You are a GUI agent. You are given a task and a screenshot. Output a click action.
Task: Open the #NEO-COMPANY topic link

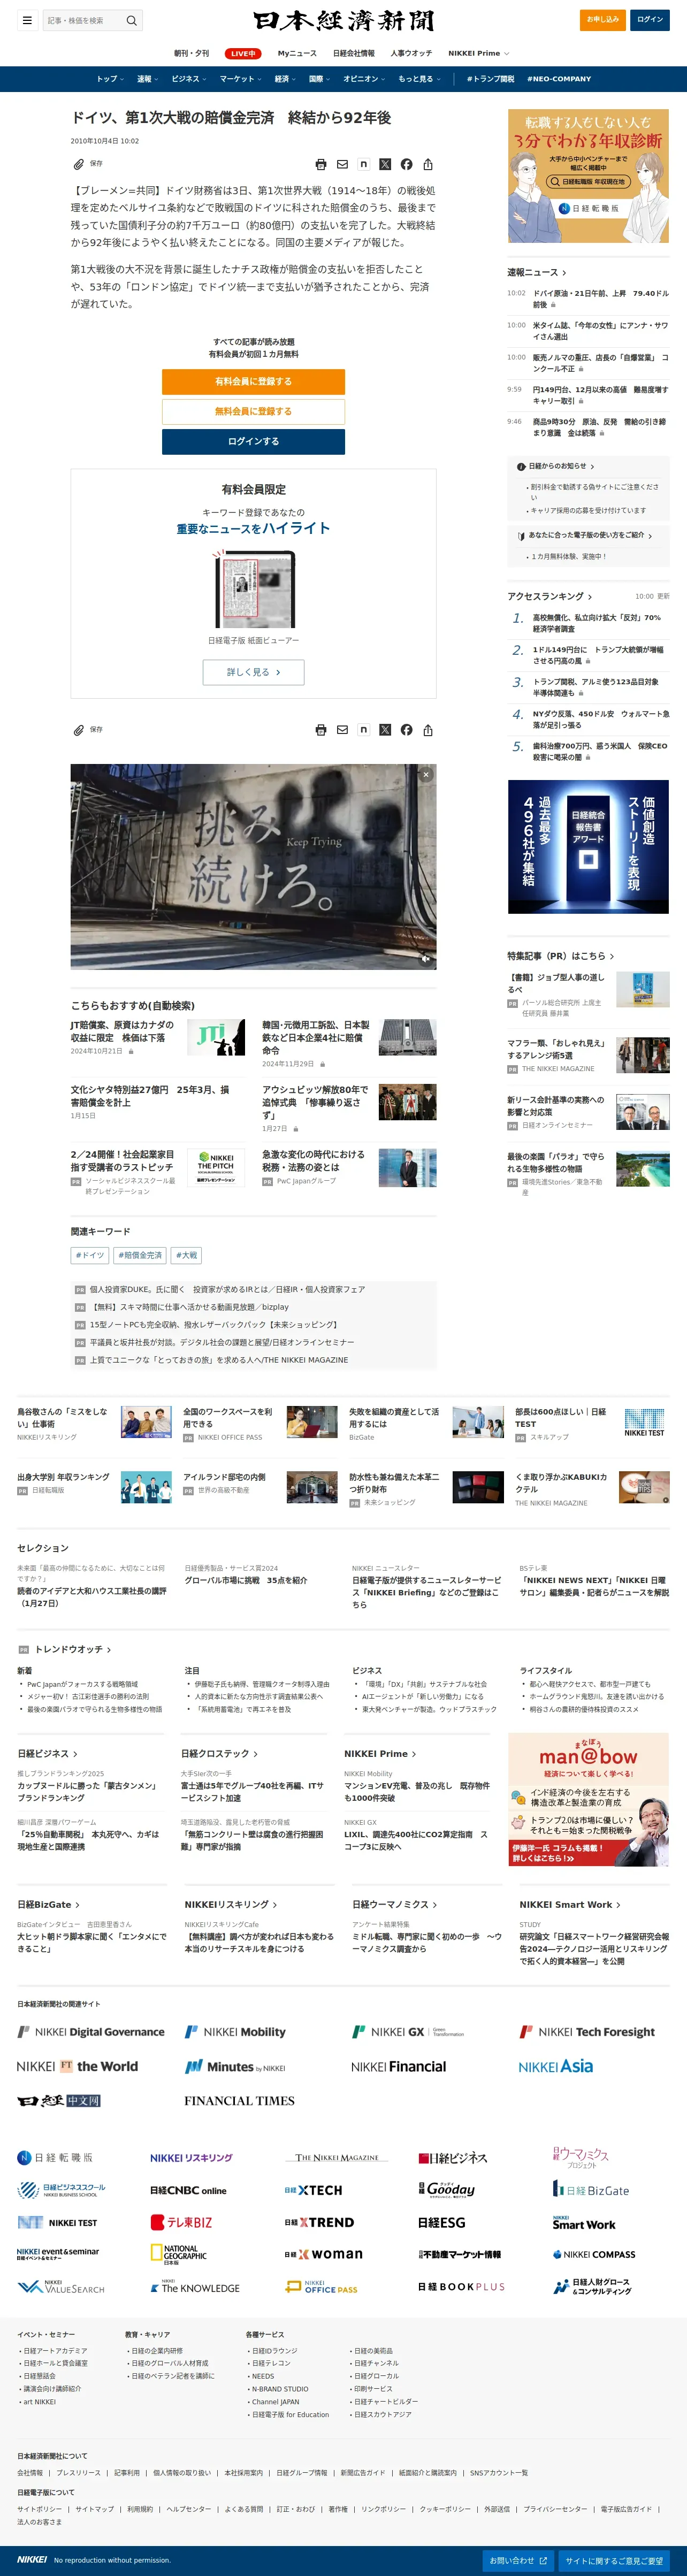(x=559, y=79)
